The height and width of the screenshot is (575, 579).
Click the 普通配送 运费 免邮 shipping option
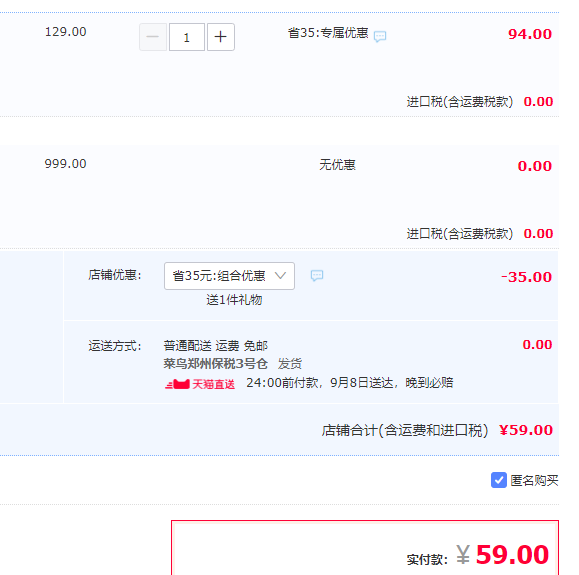(x=216, y=346)
